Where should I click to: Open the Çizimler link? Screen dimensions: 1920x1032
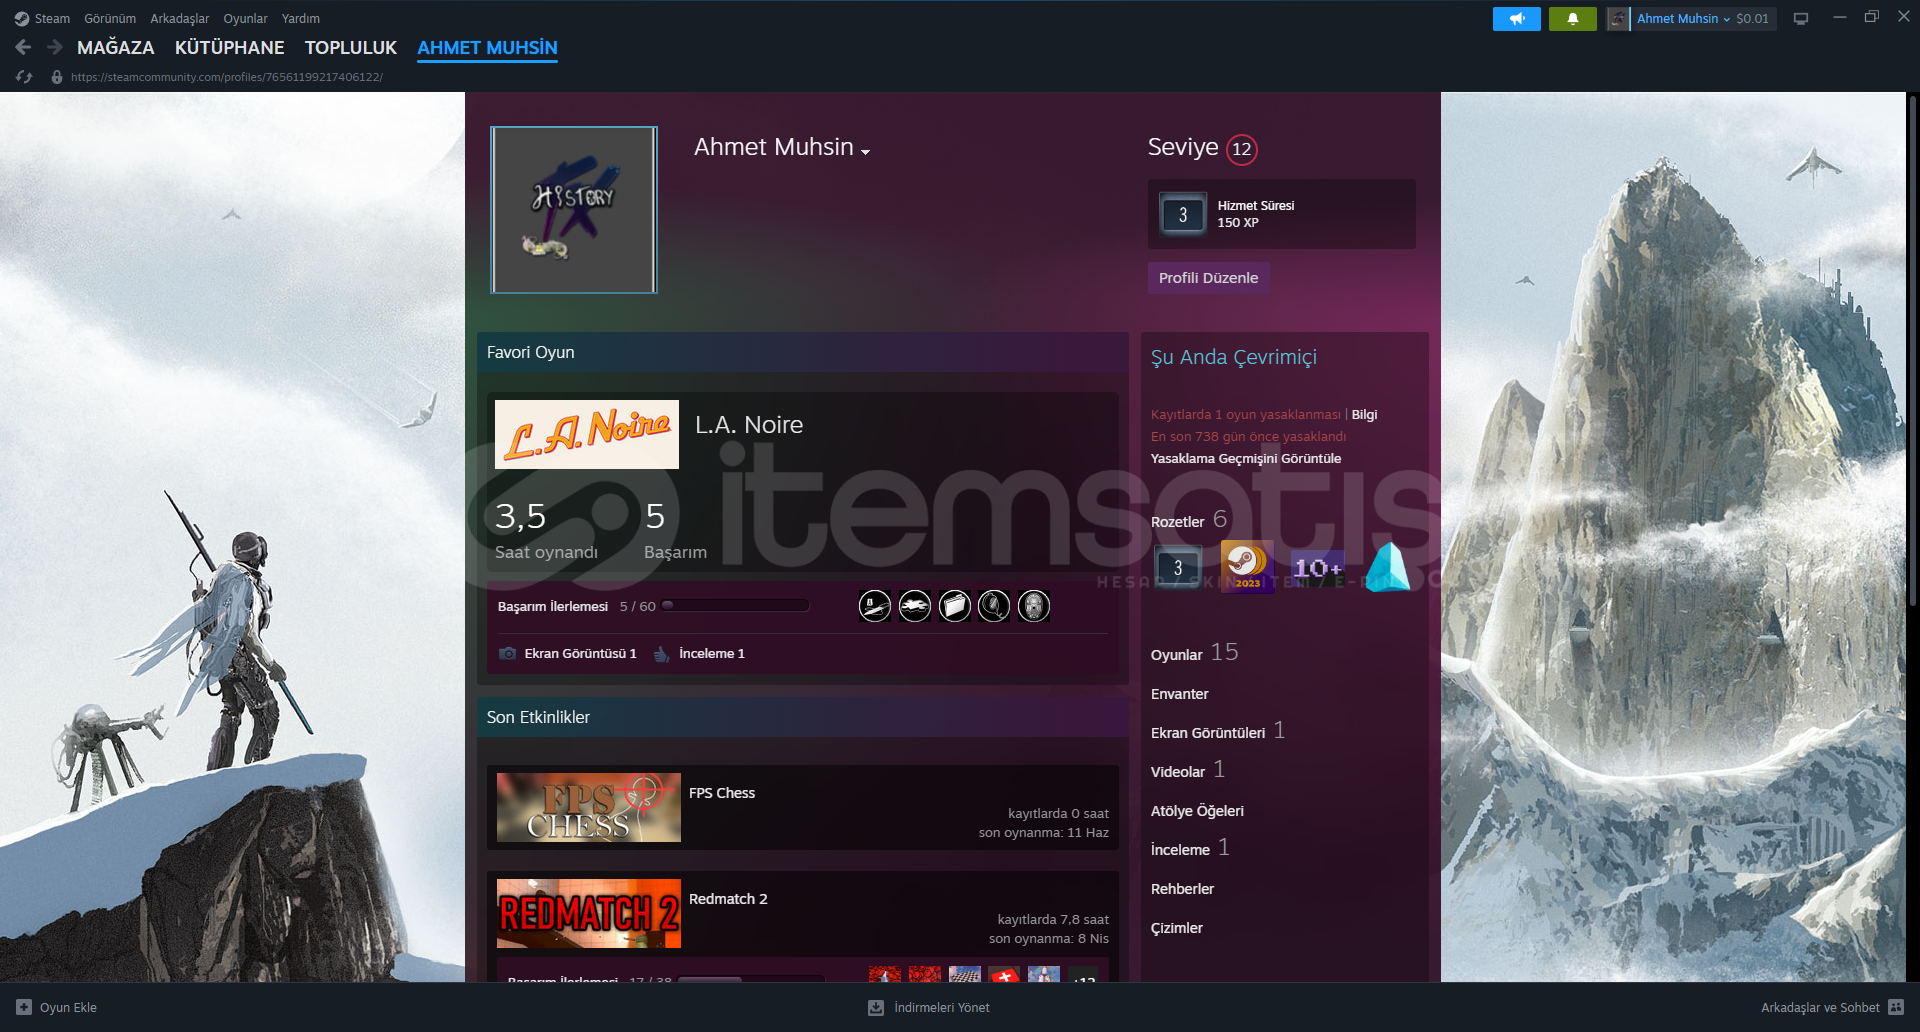[1177, 928]
